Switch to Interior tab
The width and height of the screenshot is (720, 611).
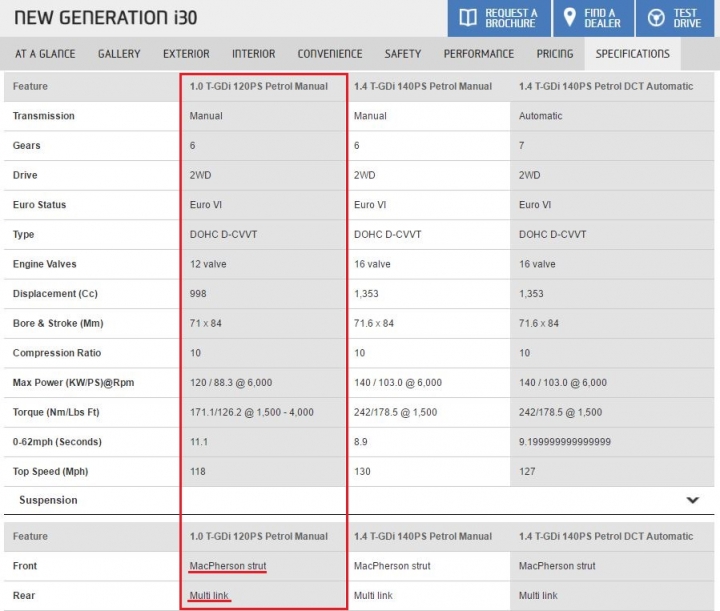(253, 54)
